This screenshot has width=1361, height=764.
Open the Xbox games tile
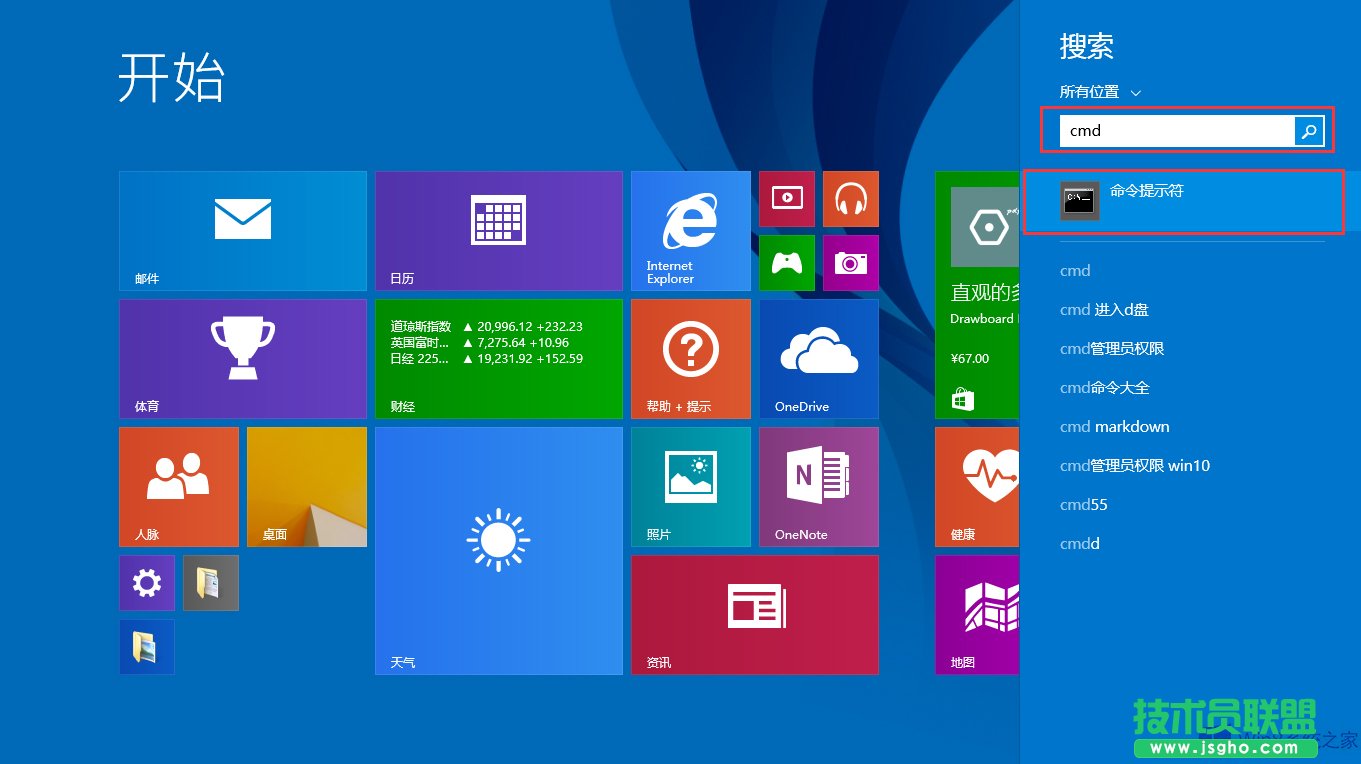coord(787,263)
